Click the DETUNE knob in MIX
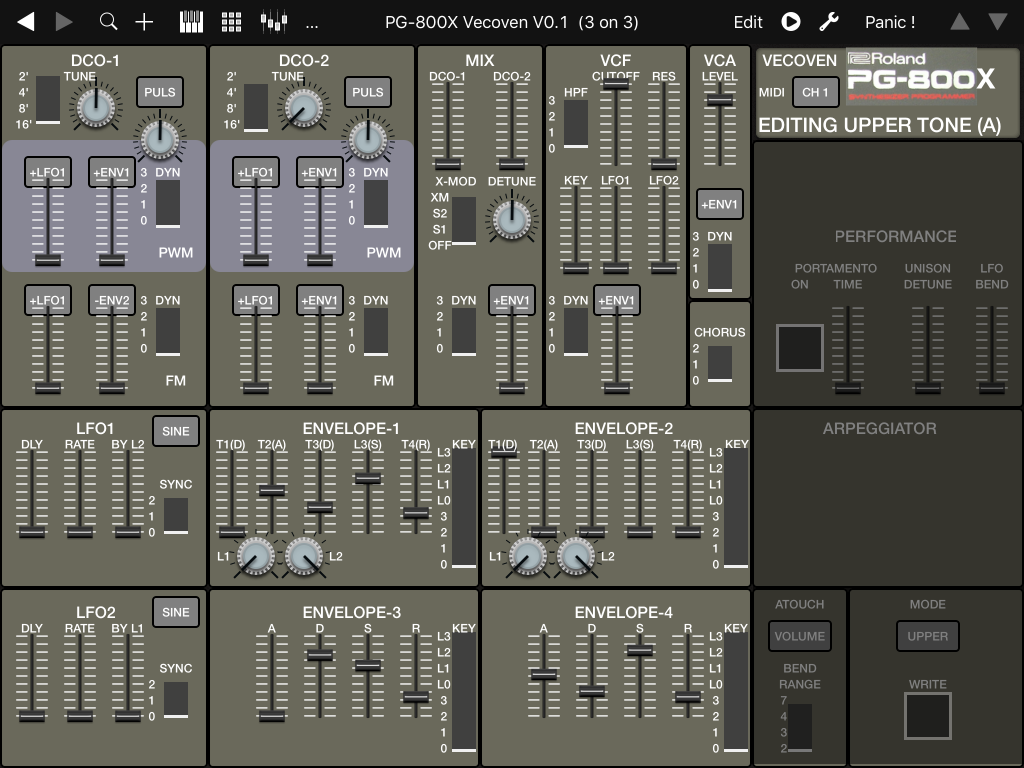Screen dimensions: 1024x768 [x=511, y=219]
